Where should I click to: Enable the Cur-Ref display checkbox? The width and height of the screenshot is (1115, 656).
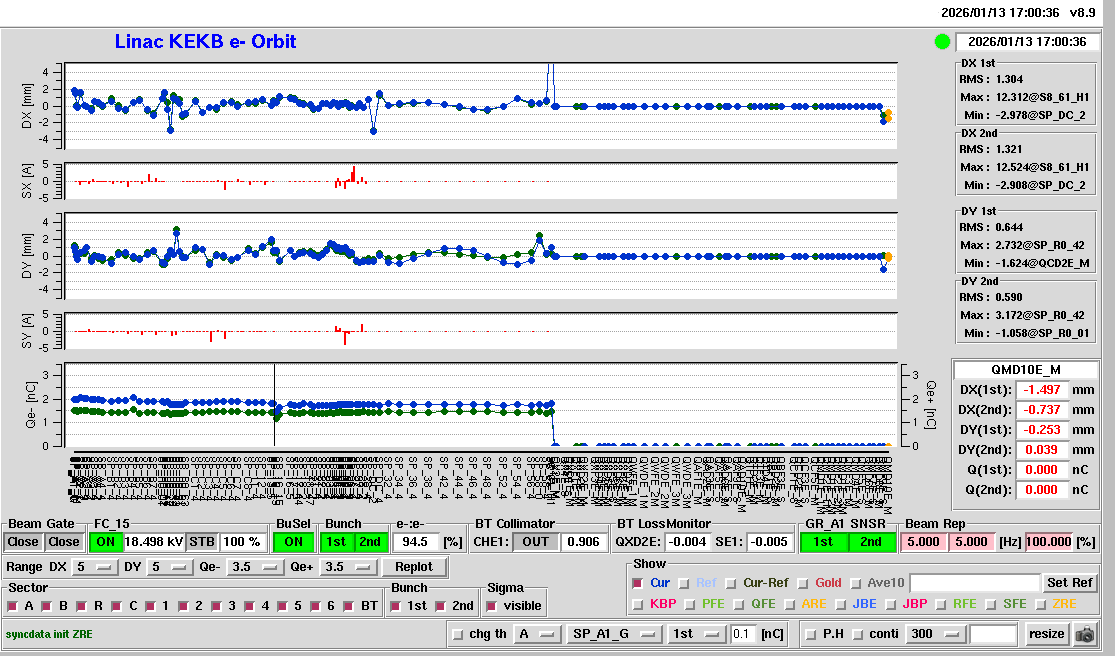[731, 583]
